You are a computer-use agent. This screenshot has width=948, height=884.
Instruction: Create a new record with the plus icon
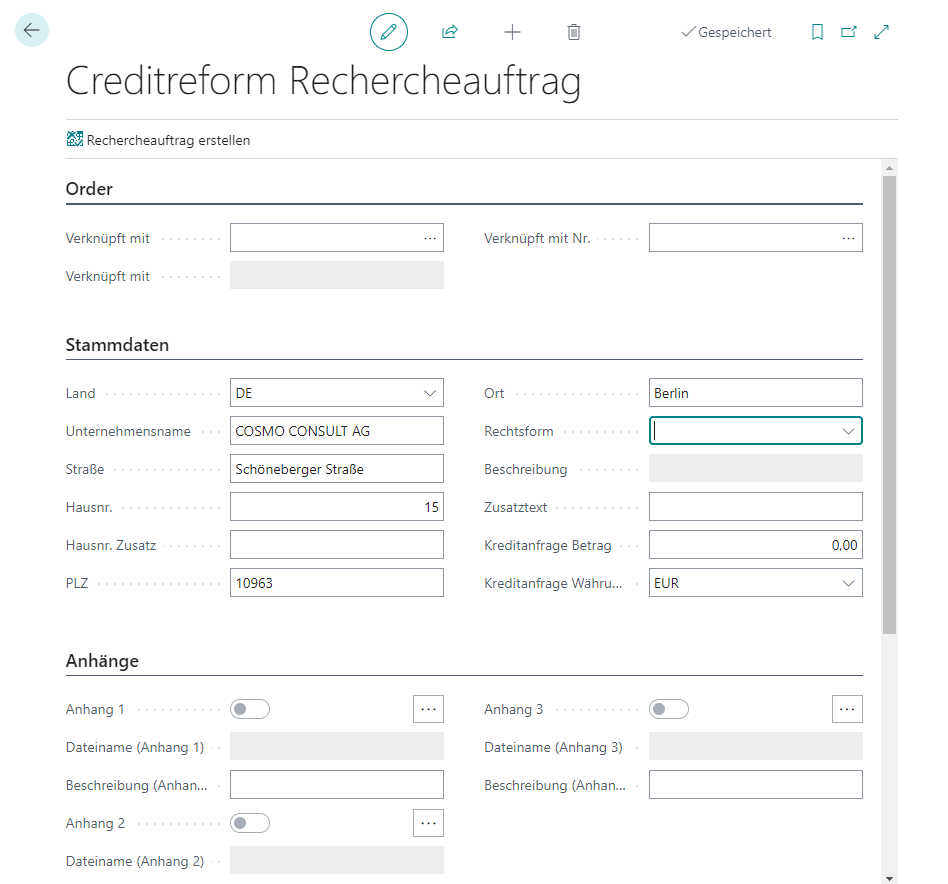[x=512, y=31]
